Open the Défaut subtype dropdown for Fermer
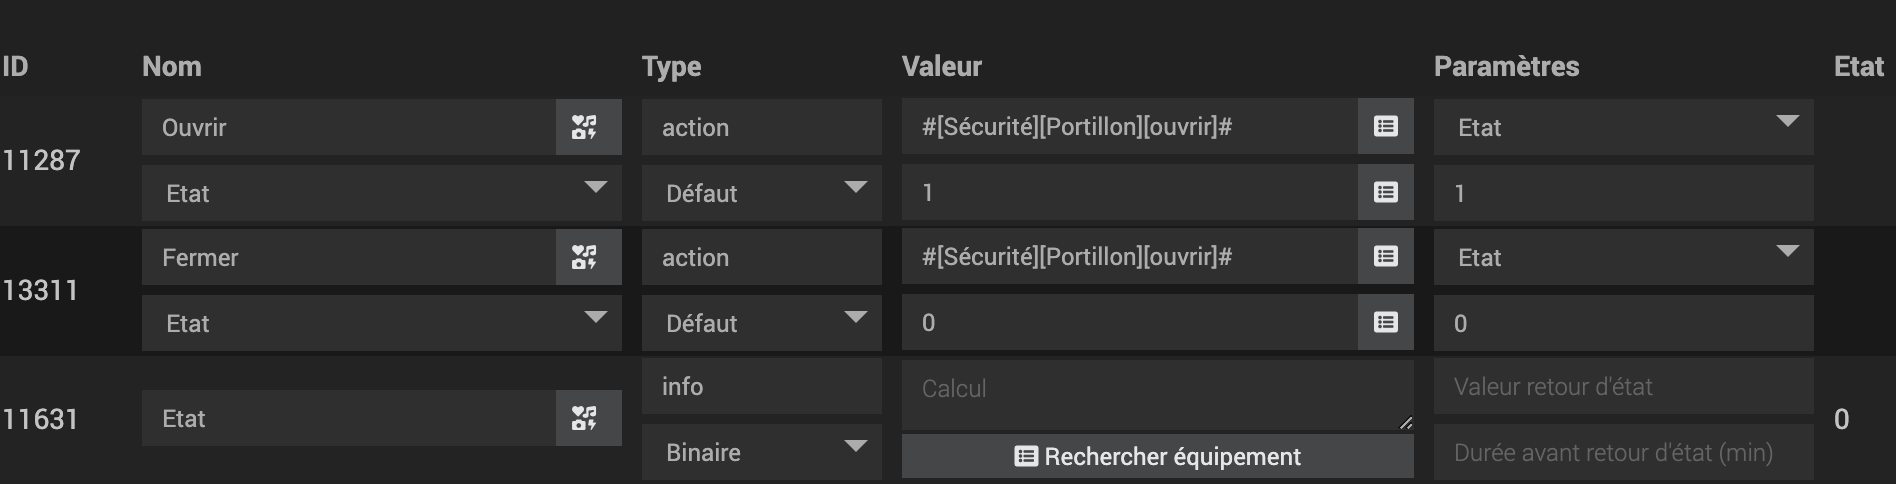The width and height of the screenshot is (1896, 484). [x=761, y=323]
